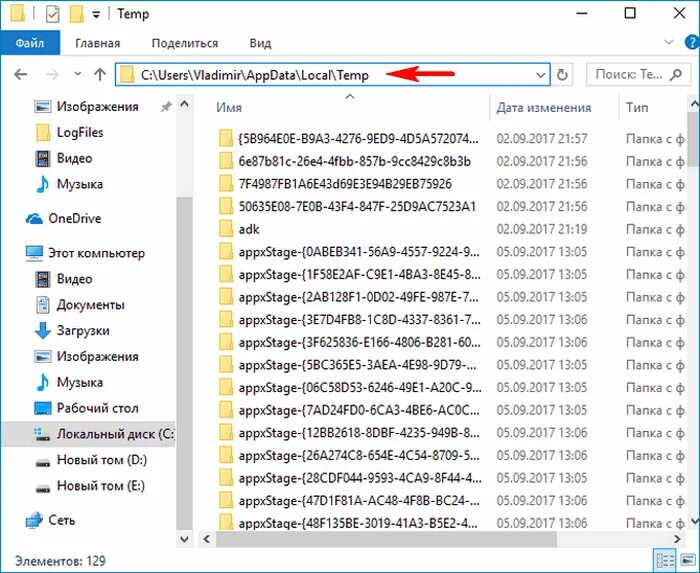700x573 pixels.
Task: Refresh the folder with the reload icon
Action: (x=562, y=75)
